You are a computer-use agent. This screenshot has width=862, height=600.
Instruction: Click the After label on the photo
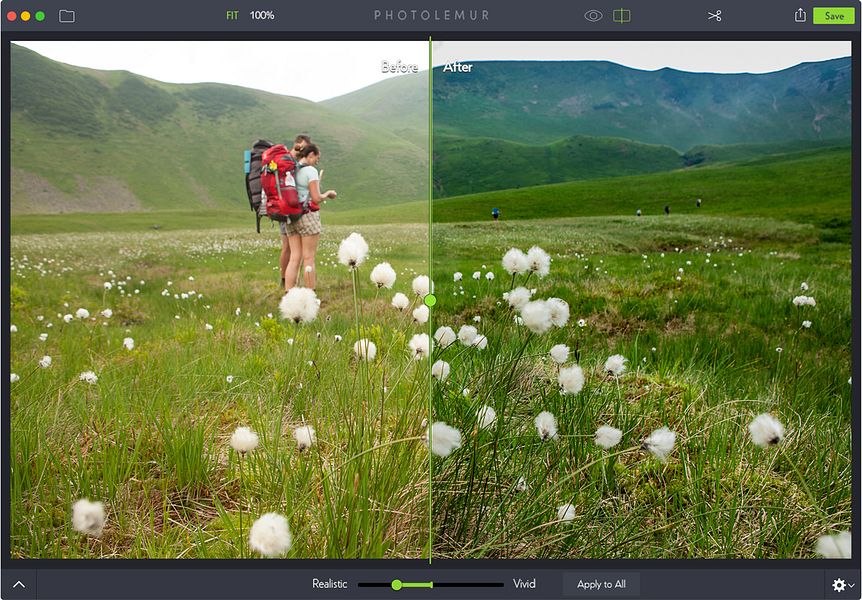click(457, 67)
